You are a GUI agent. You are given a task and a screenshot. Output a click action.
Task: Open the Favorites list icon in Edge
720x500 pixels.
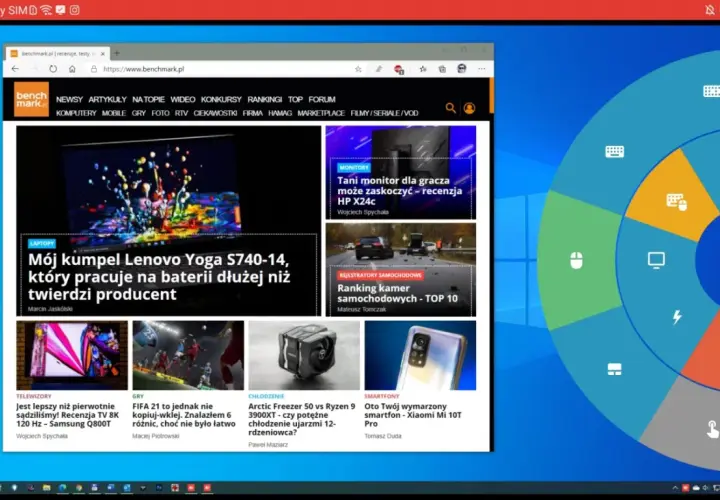[422, 69]
